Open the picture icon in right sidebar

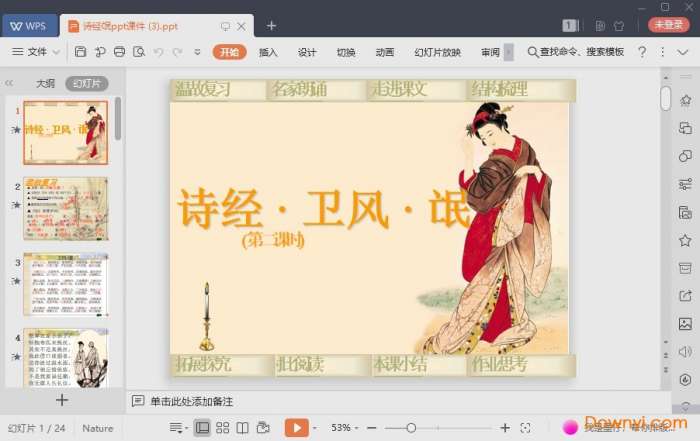pos(685,324)
